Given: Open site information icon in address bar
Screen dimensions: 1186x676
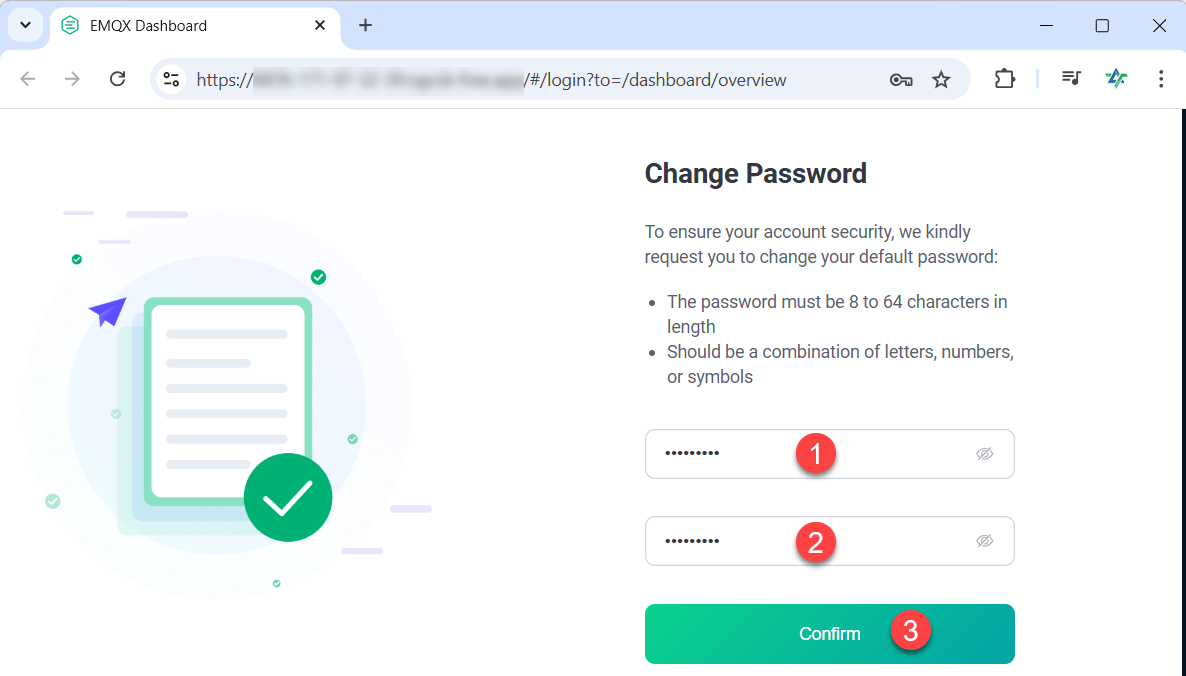Looking at the screenshot, I should coord(172,79).
